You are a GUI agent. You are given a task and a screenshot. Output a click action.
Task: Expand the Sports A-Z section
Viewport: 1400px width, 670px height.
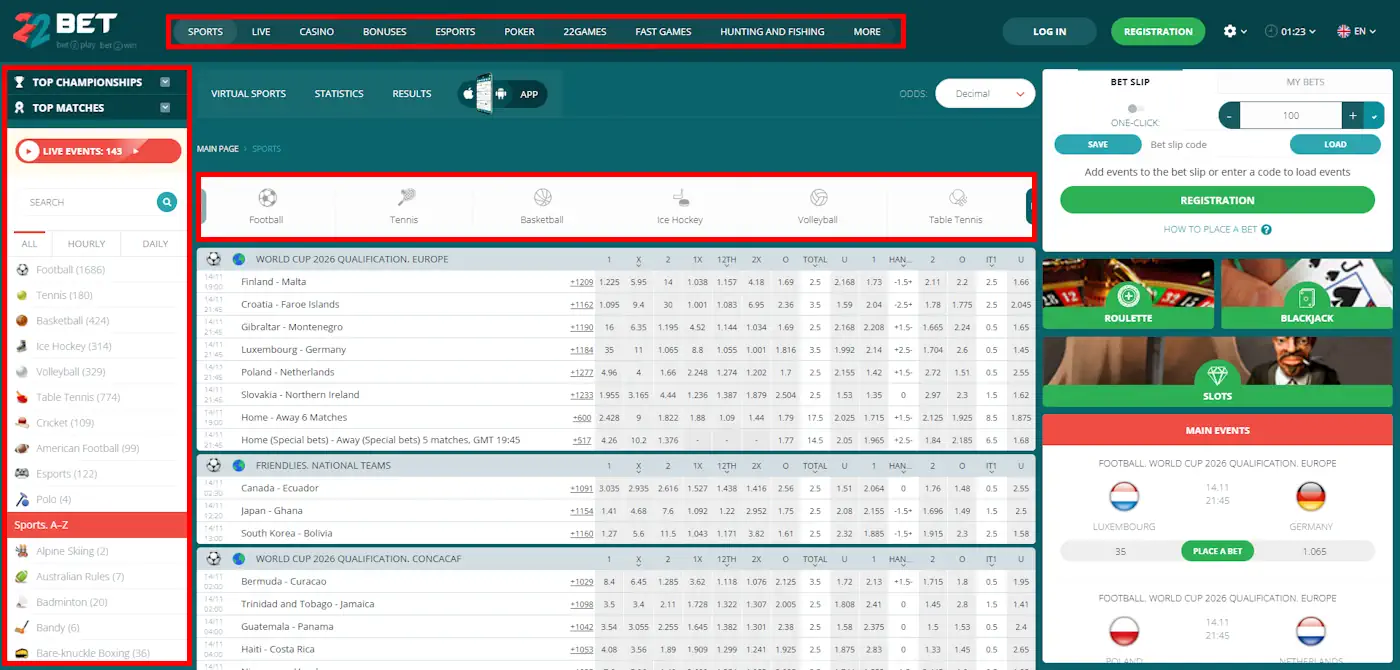[x=96, y=524]
